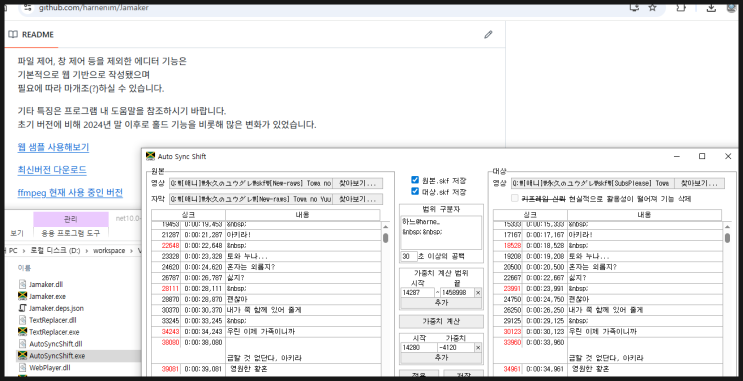
Task: Browse for the target video with 찾아보기
Action: 699,183
